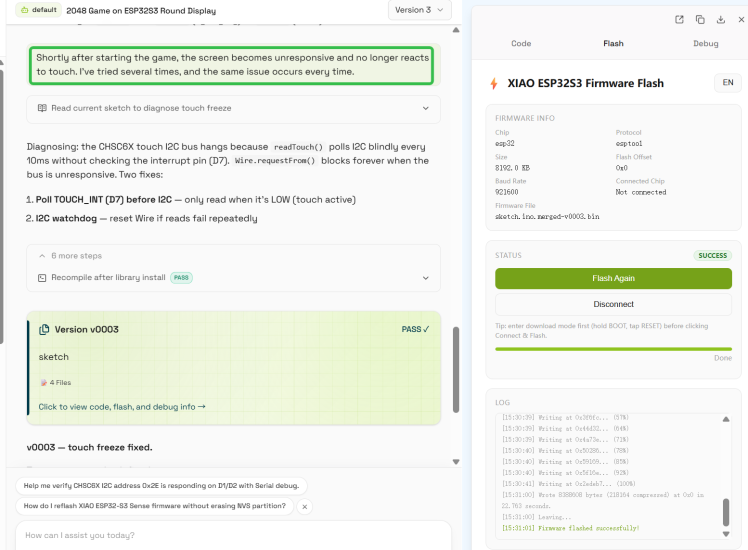Screen dimensions: 748x550
Task: Close the right side panel
Action: [741, 20]
